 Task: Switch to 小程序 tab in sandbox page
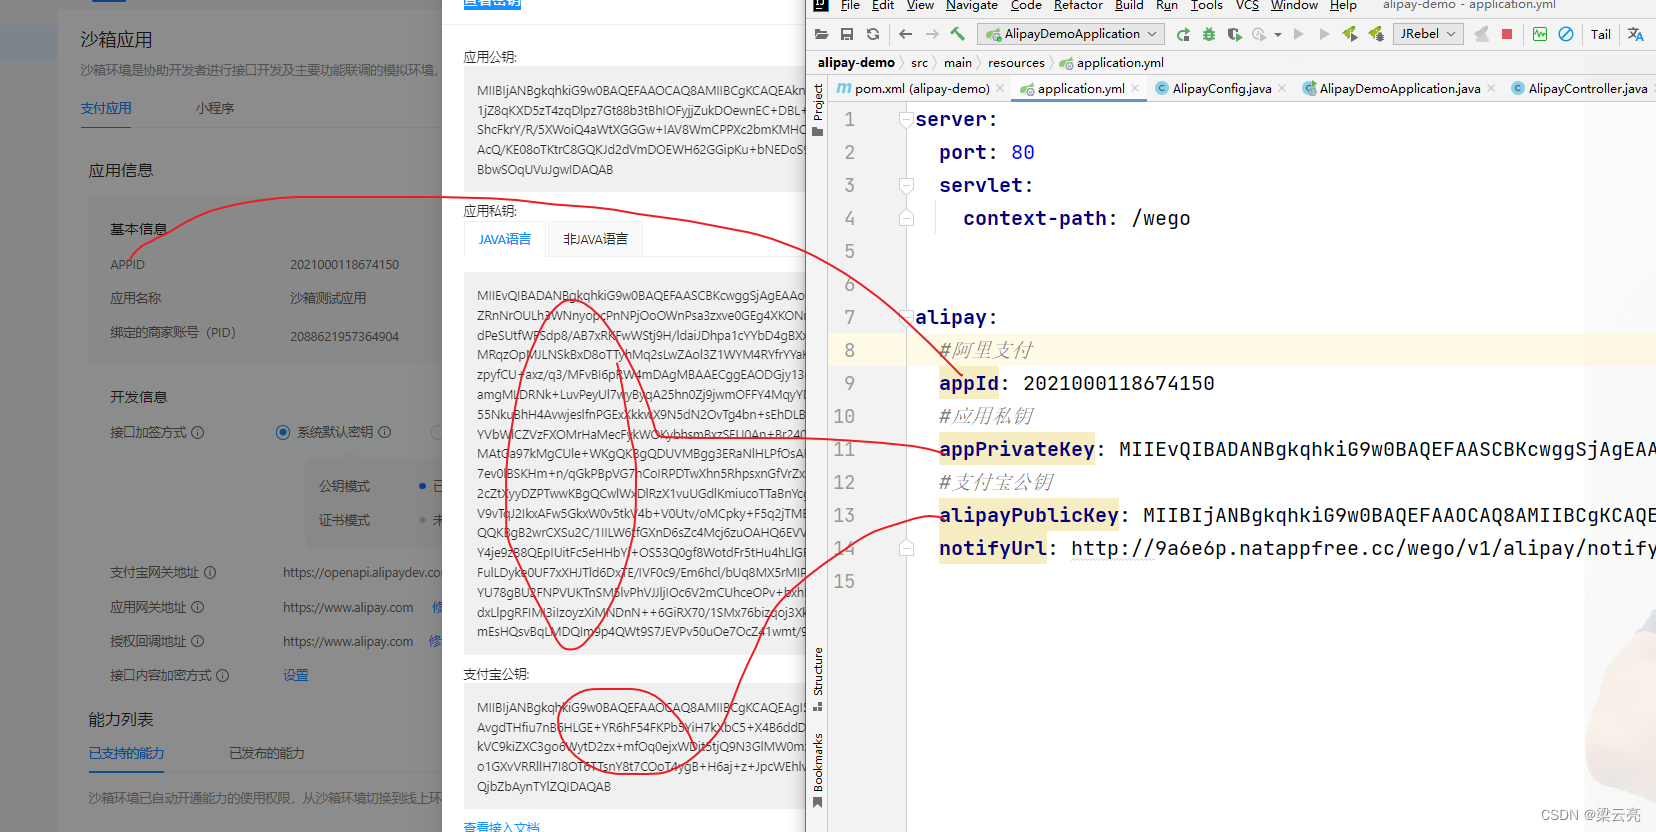[x=215, y=108]
